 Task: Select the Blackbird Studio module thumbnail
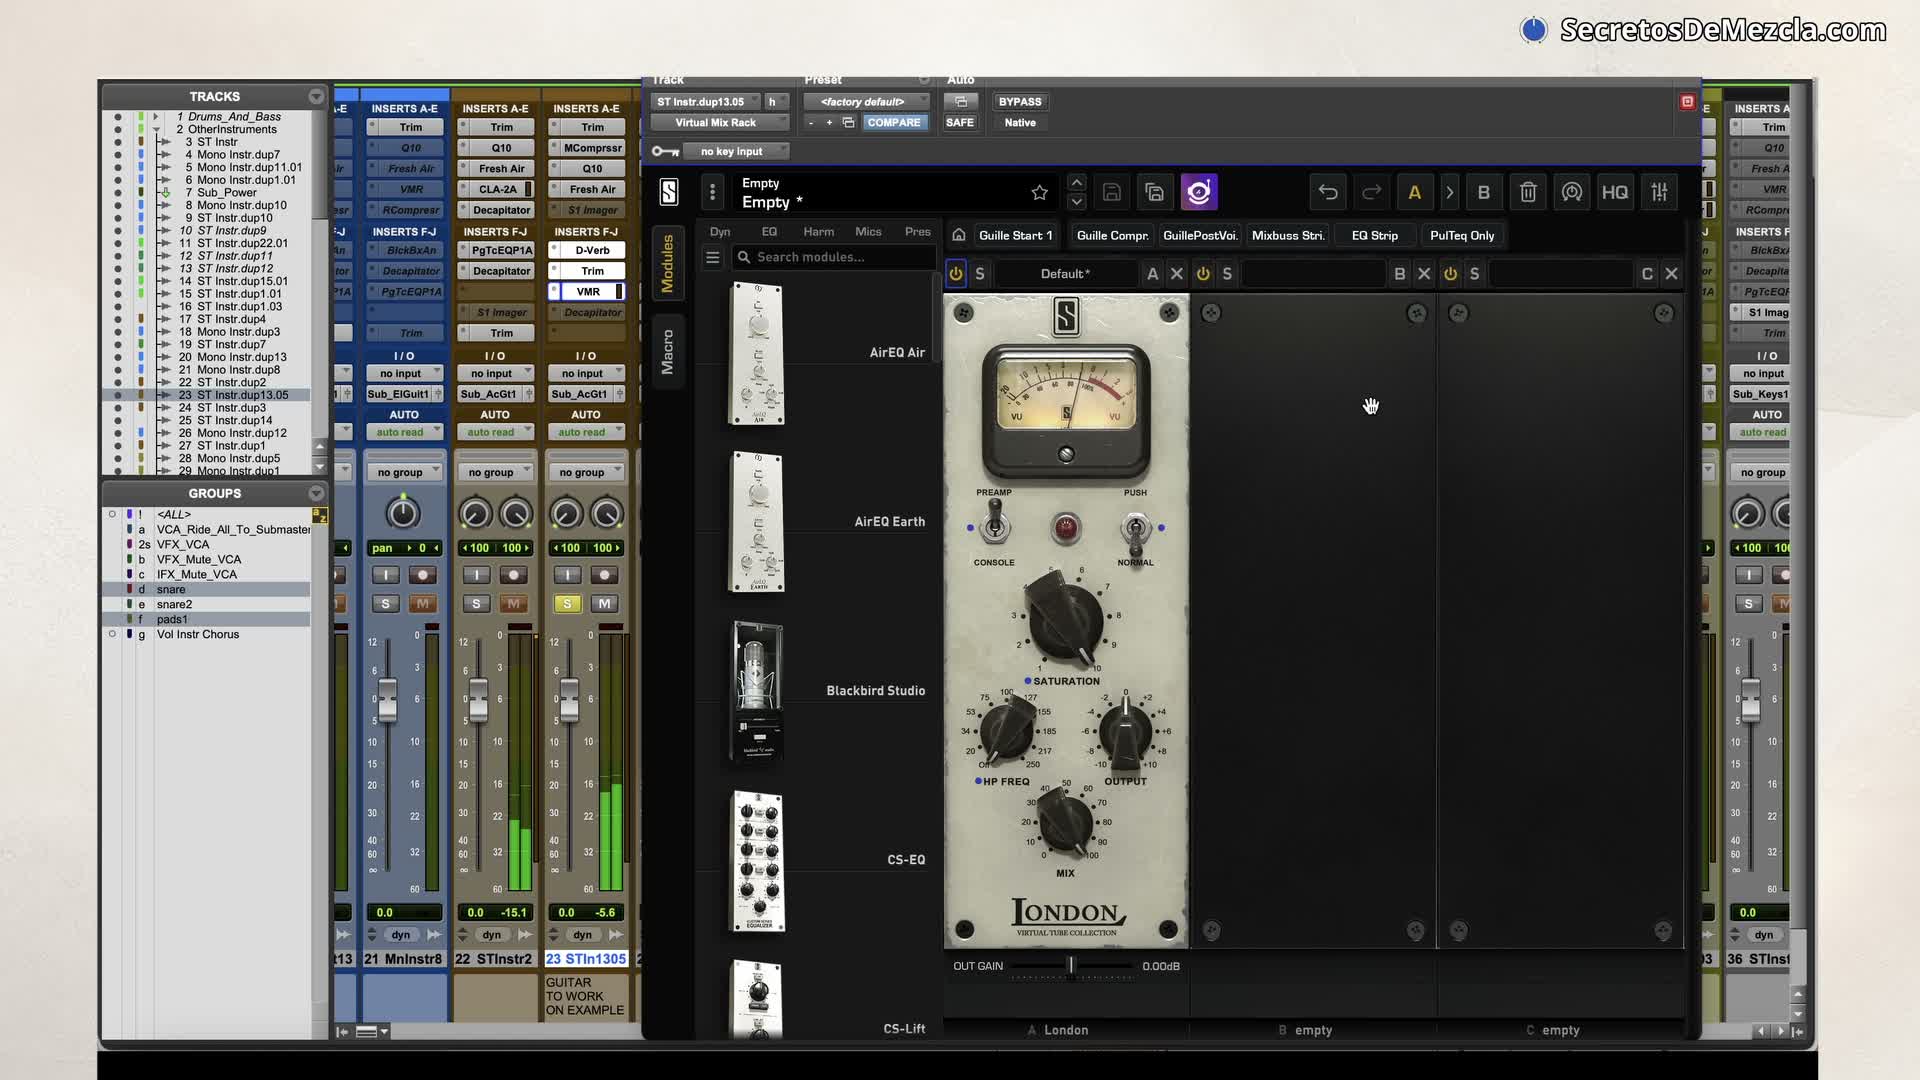pos(758,692)
